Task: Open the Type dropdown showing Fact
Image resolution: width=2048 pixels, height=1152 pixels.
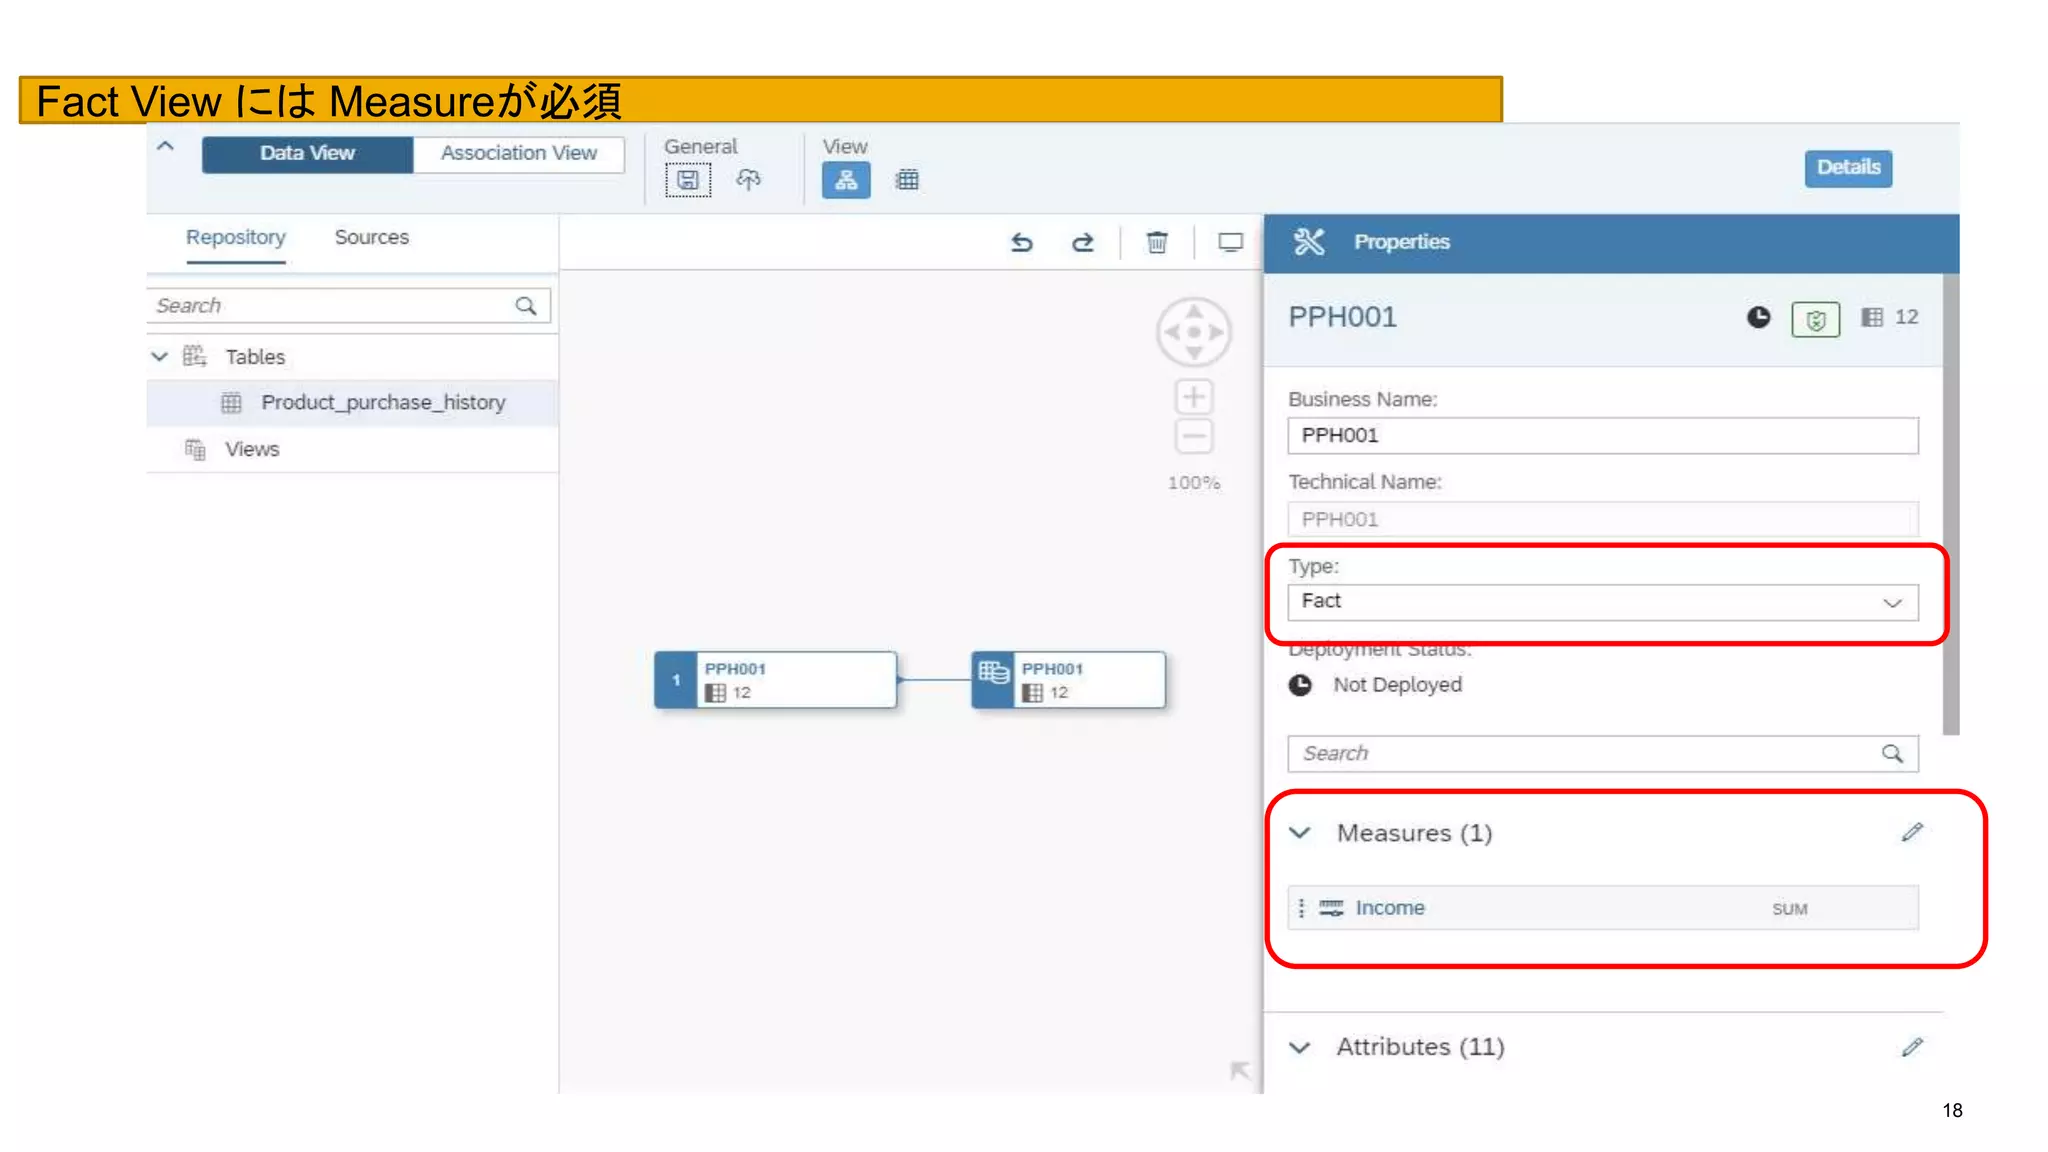Action: 1602,602
